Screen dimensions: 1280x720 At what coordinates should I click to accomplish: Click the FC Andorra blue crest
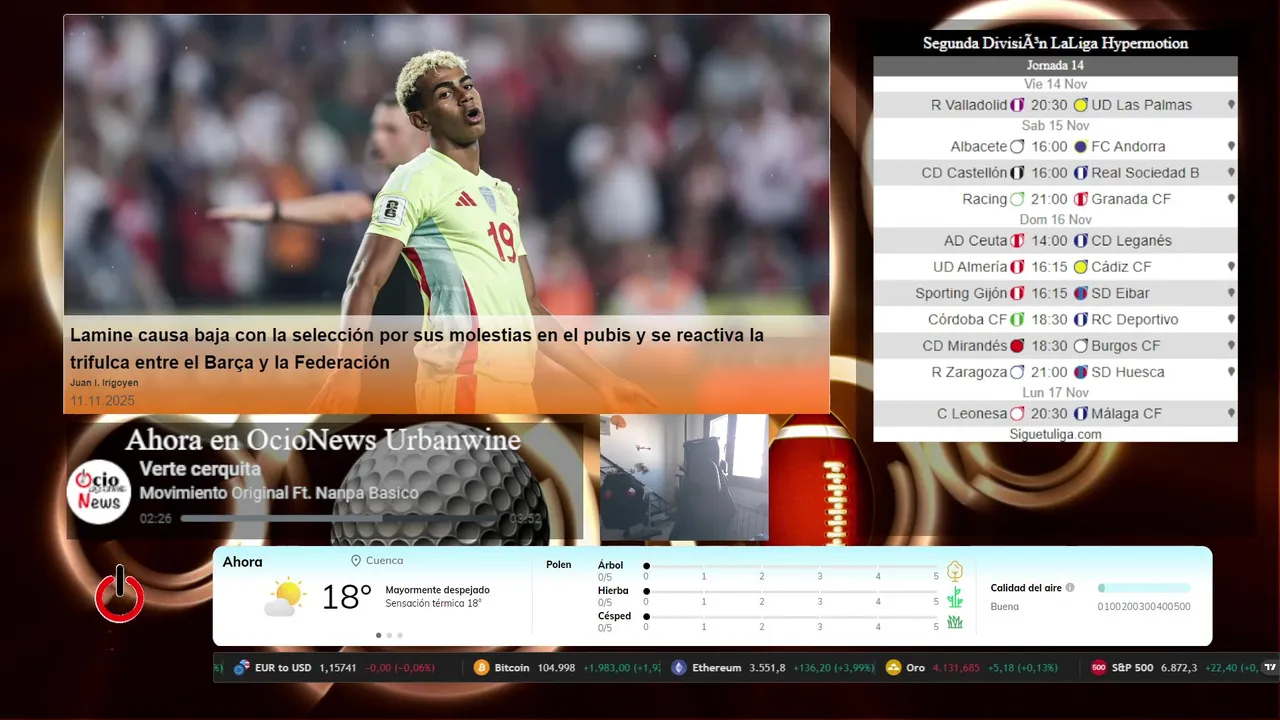tap(1080, 147)
